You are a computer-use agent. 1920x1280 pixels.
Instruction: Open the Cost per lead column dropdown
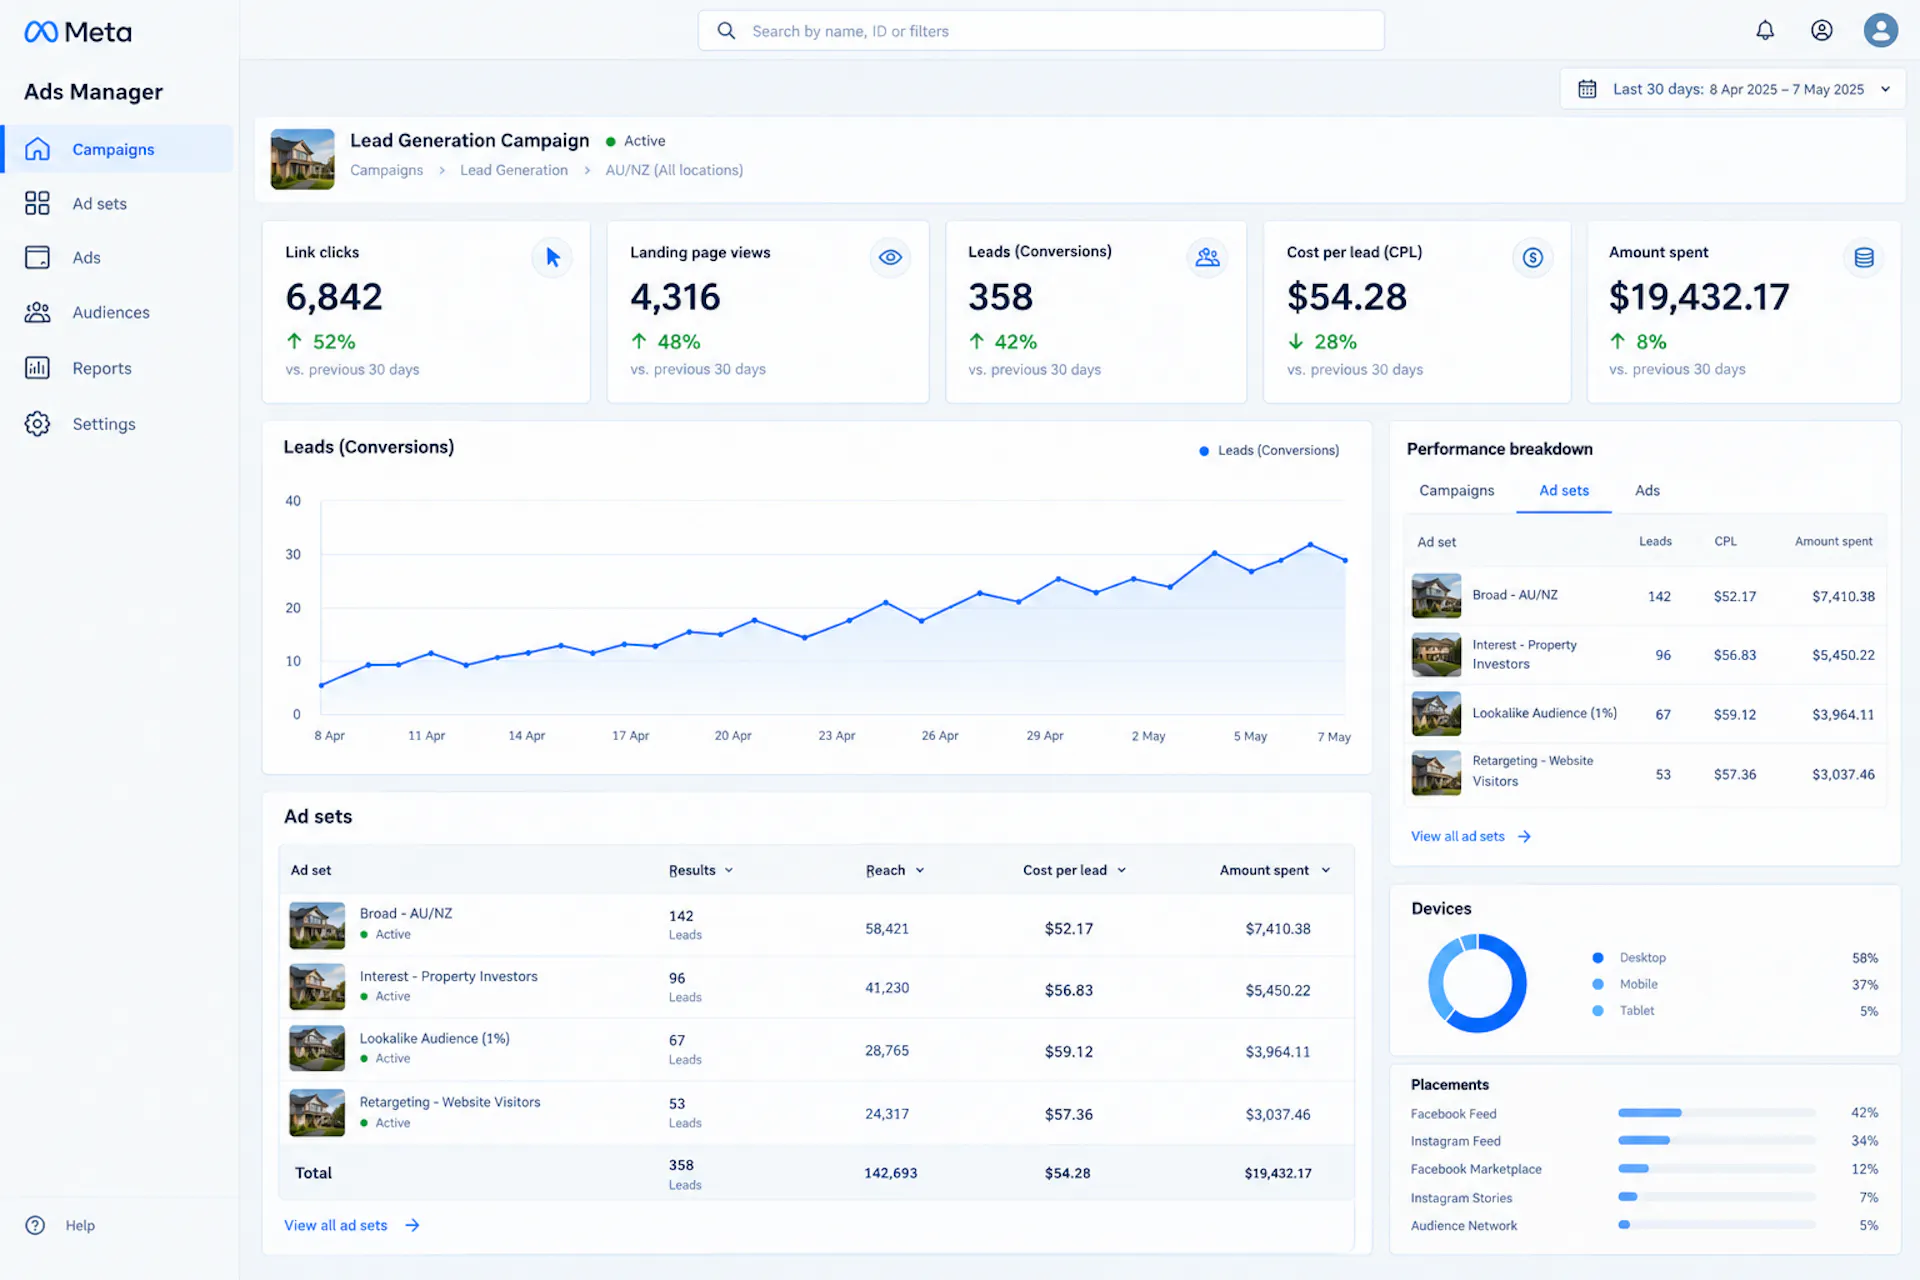(1121, 870)
